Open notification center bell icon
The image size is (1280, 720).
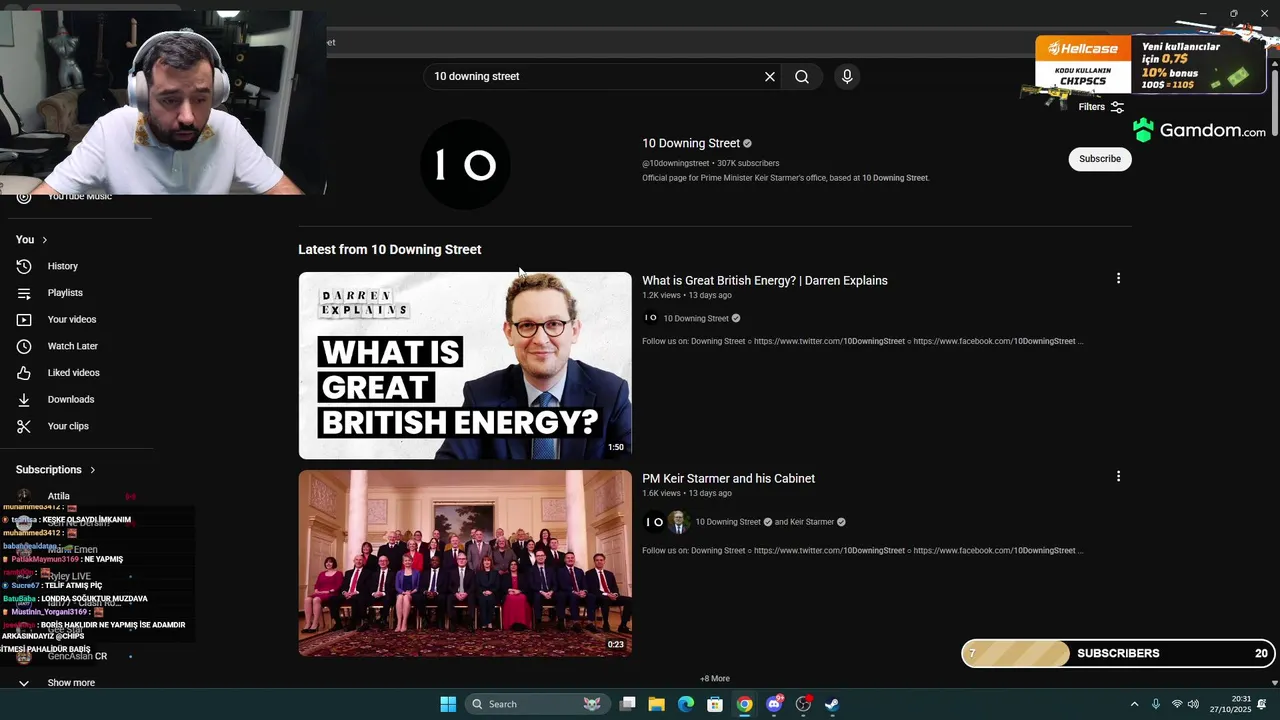[x=1262, y=704]
